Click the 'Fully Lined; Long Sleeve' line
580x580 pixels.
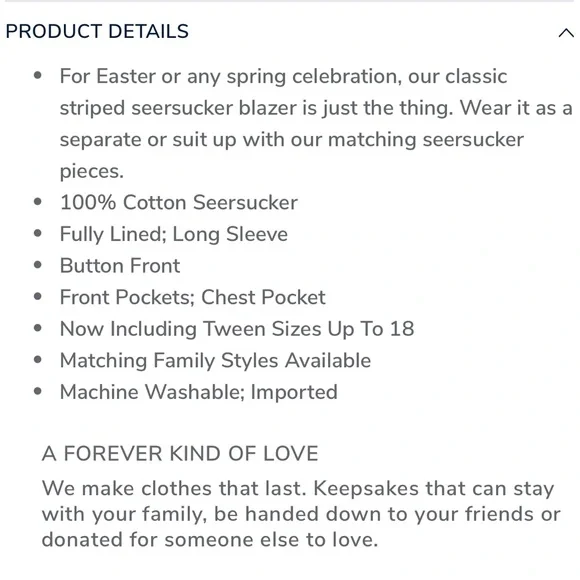point(174,235)
